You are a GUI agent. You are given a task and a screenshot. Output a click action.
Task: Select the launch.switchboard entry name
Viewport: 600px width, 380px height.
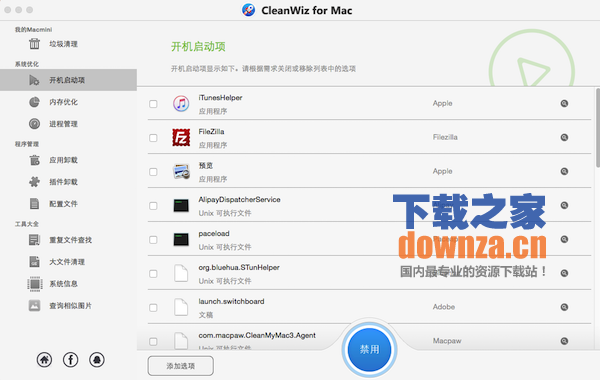[x=231, y=301]
